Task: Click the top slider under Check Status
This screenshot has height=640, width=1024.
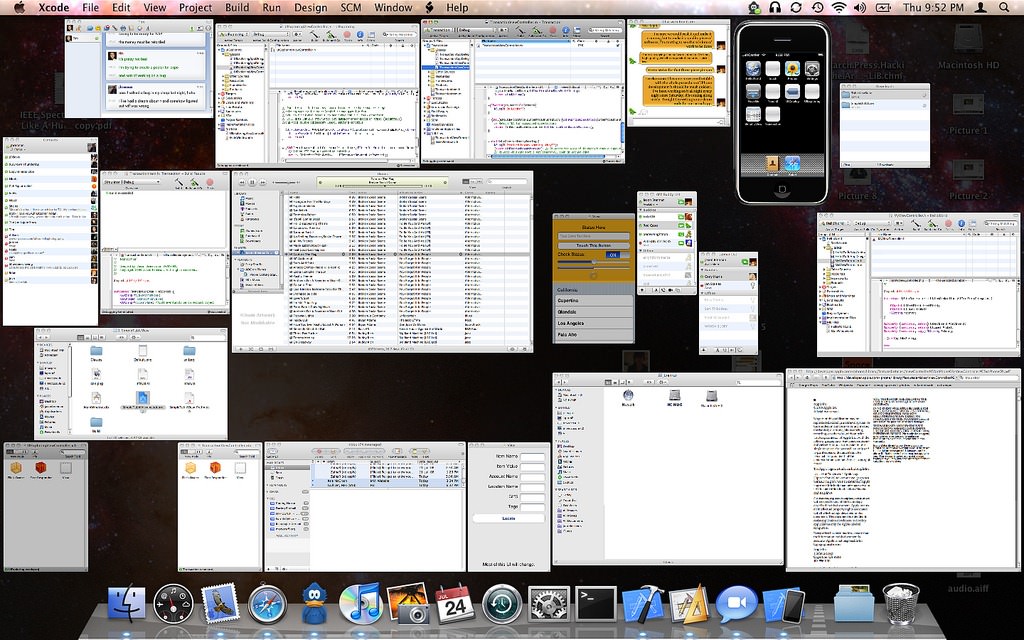Action: (594, 261)
